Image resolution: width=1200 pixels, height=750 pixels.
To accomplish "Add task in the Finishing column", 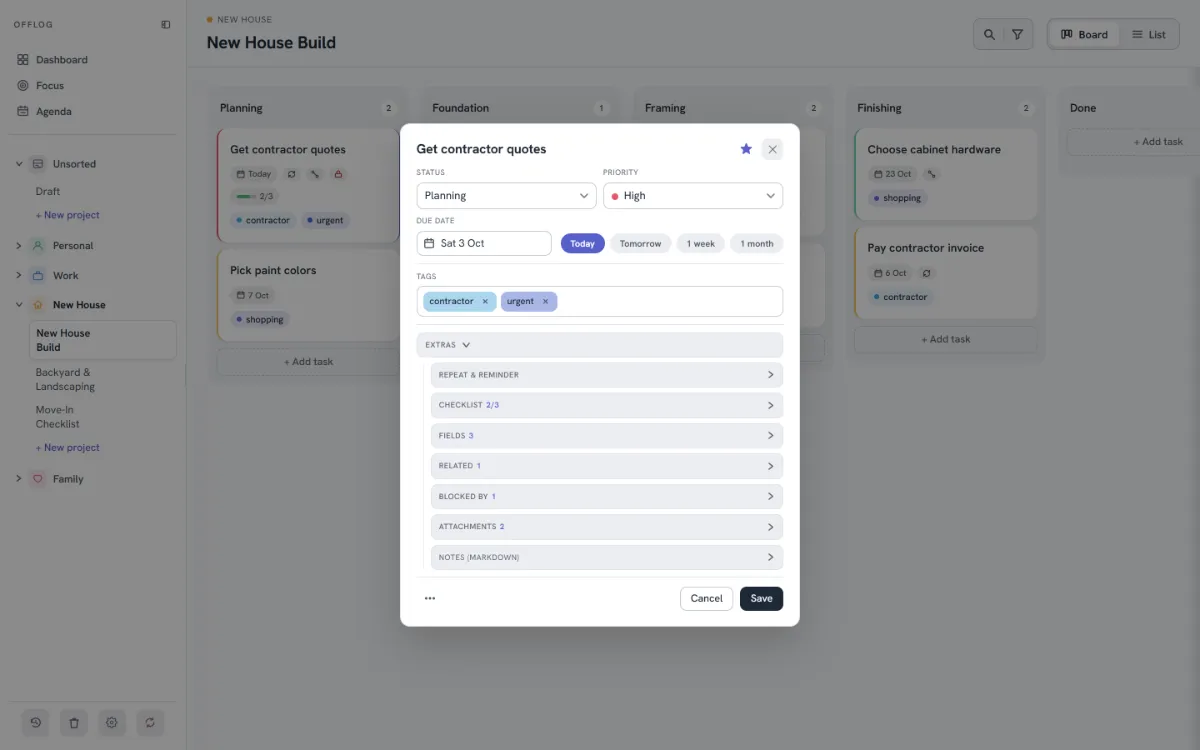I will 945,339.
